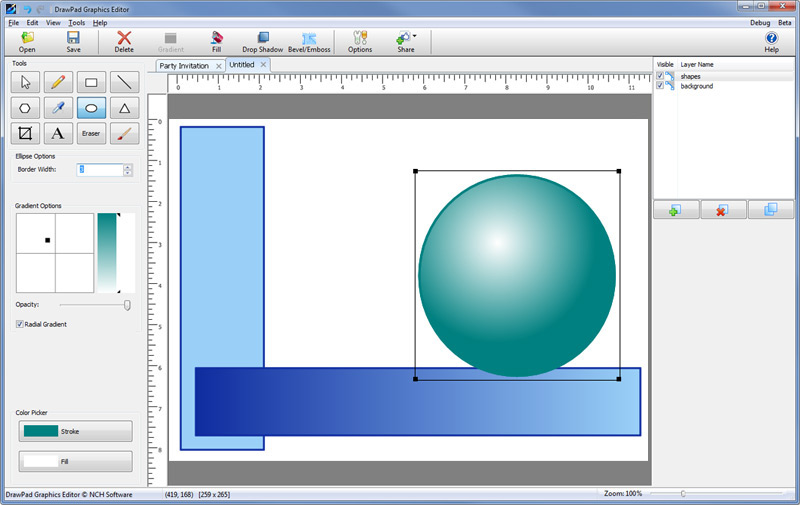The width and height of the screenshot is (800, 505).
Task: Select the Rectangle shape tool
Action: pyautogui.click(x=92, y=82)
